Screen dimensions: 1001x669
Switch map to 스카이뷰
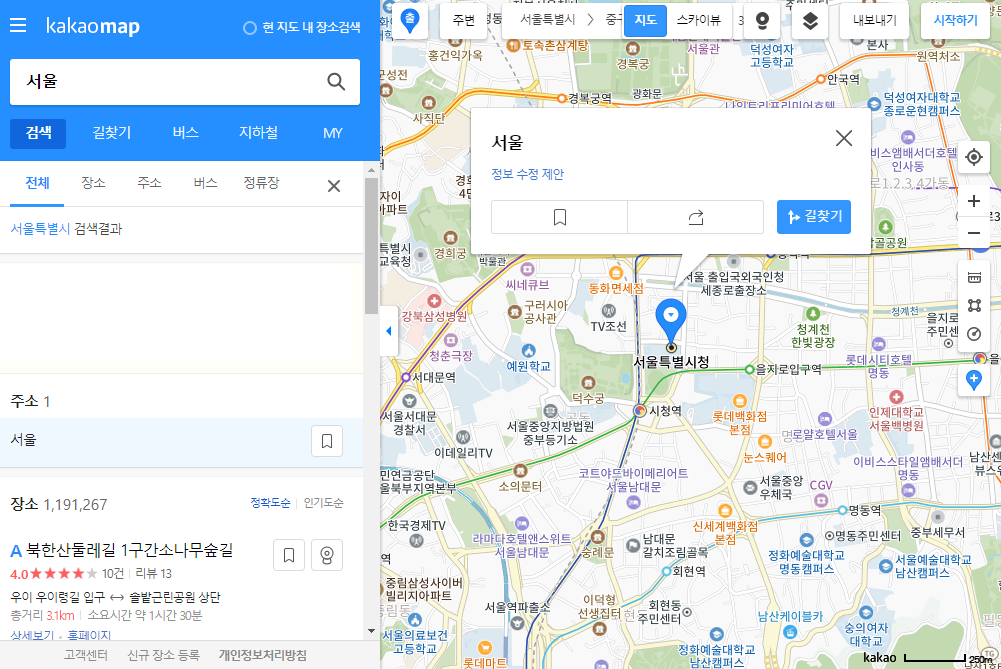click(x=698, y=20)
